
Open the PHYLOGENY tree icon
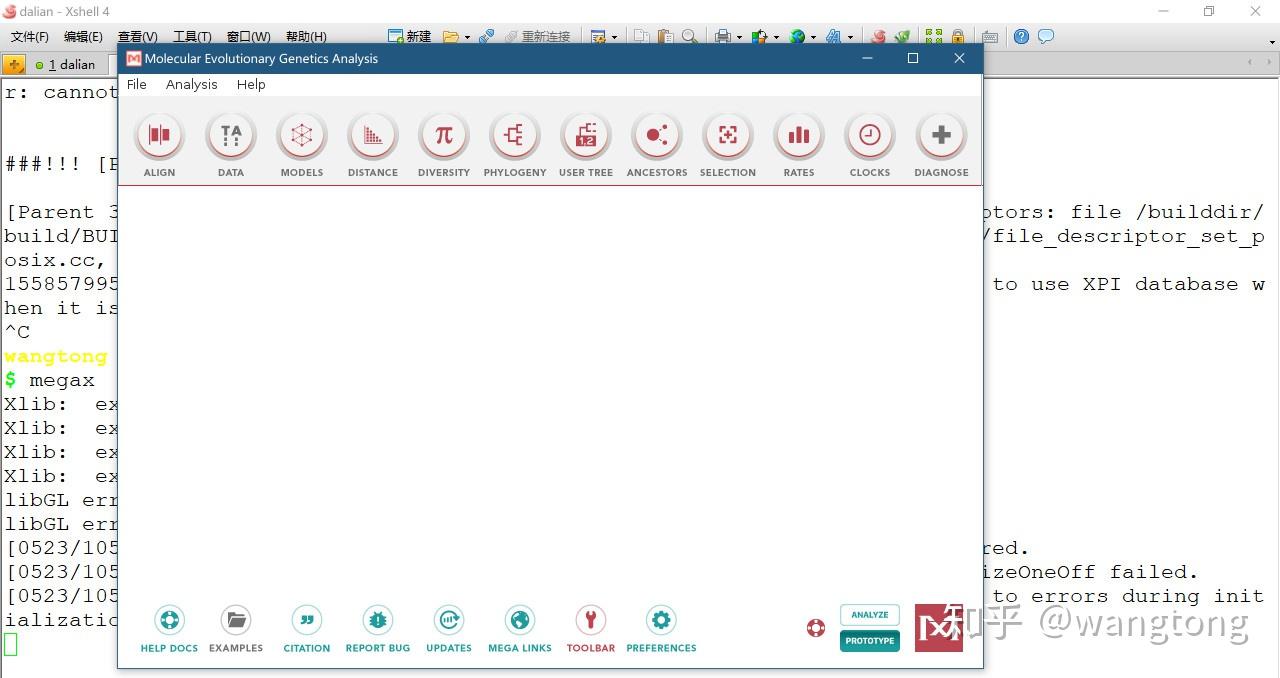(x=515, y=136)
